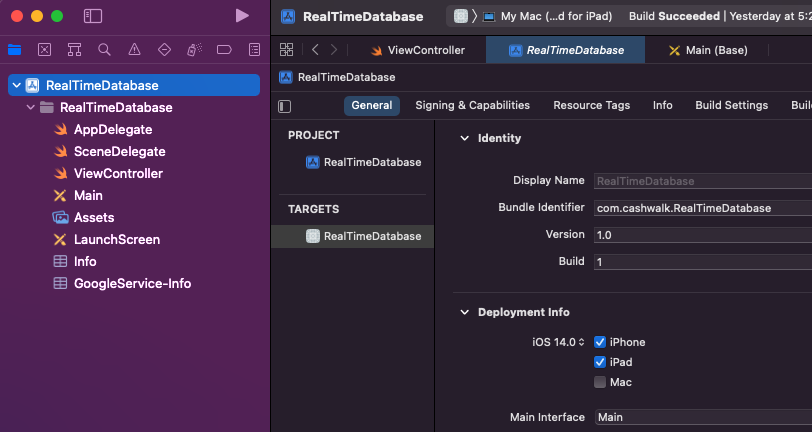Open the Breakpoint navigator
Image resolution: width=812 pixels, height=432 pixels.
(224, 49)
